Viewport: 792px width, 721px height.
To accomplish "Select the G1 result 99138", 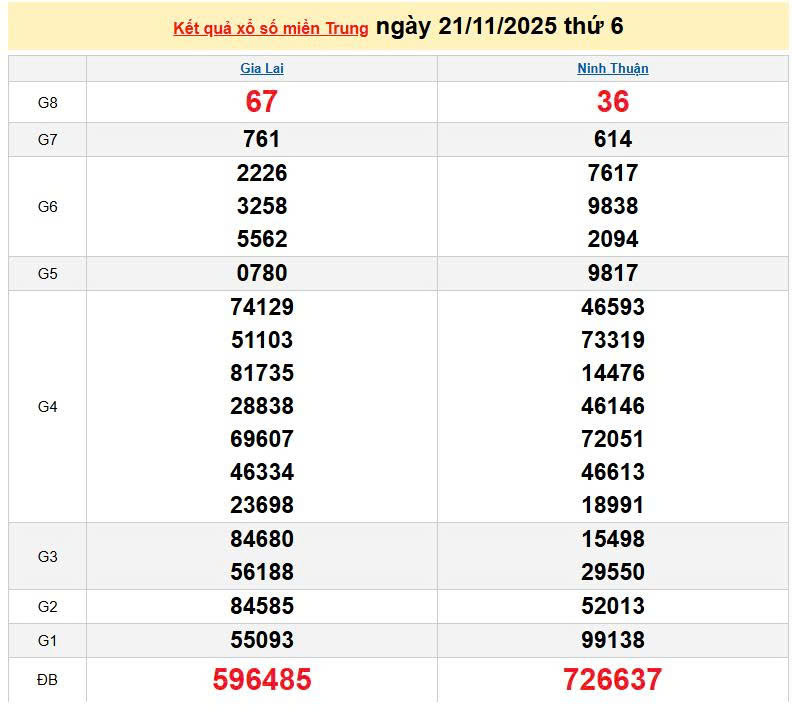I will (x=612, y=640).
